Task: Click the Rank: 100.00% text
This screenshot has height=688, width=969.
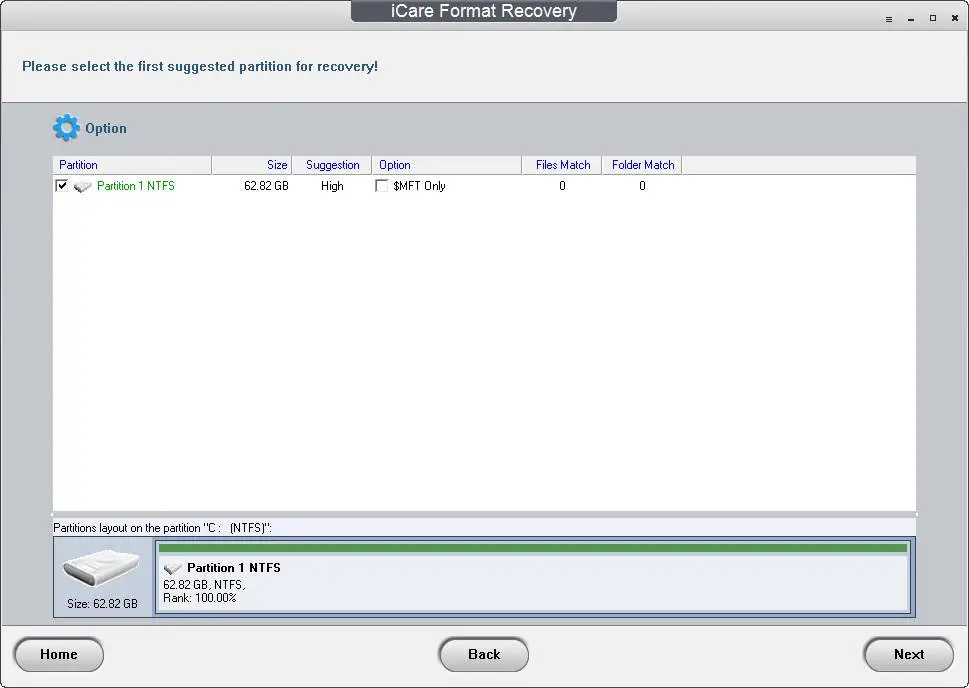Action: coord(200,598)
